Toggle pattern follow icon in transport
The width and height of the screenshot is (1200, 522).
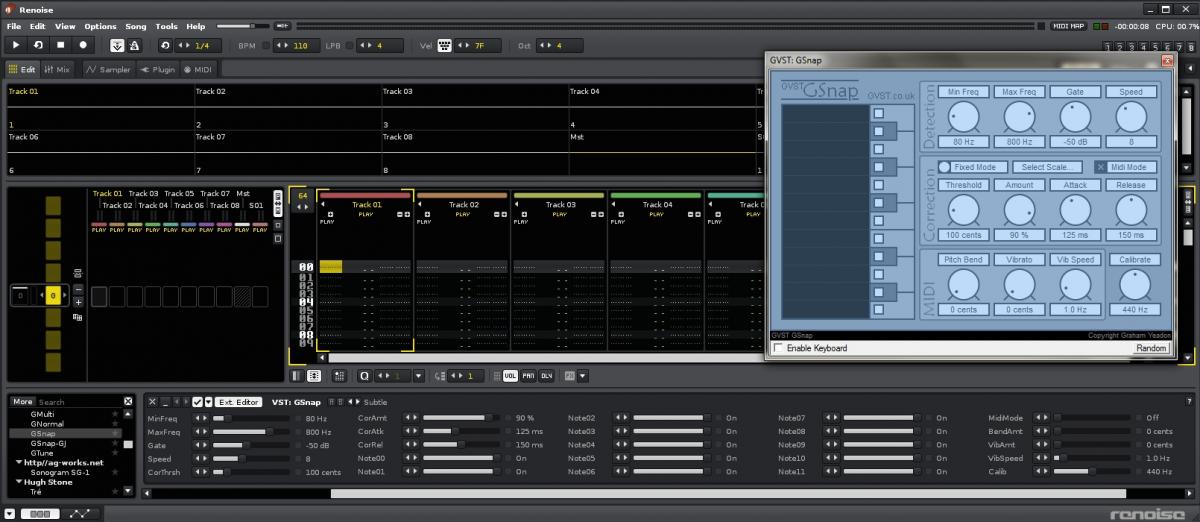click(x=117, y=45)
